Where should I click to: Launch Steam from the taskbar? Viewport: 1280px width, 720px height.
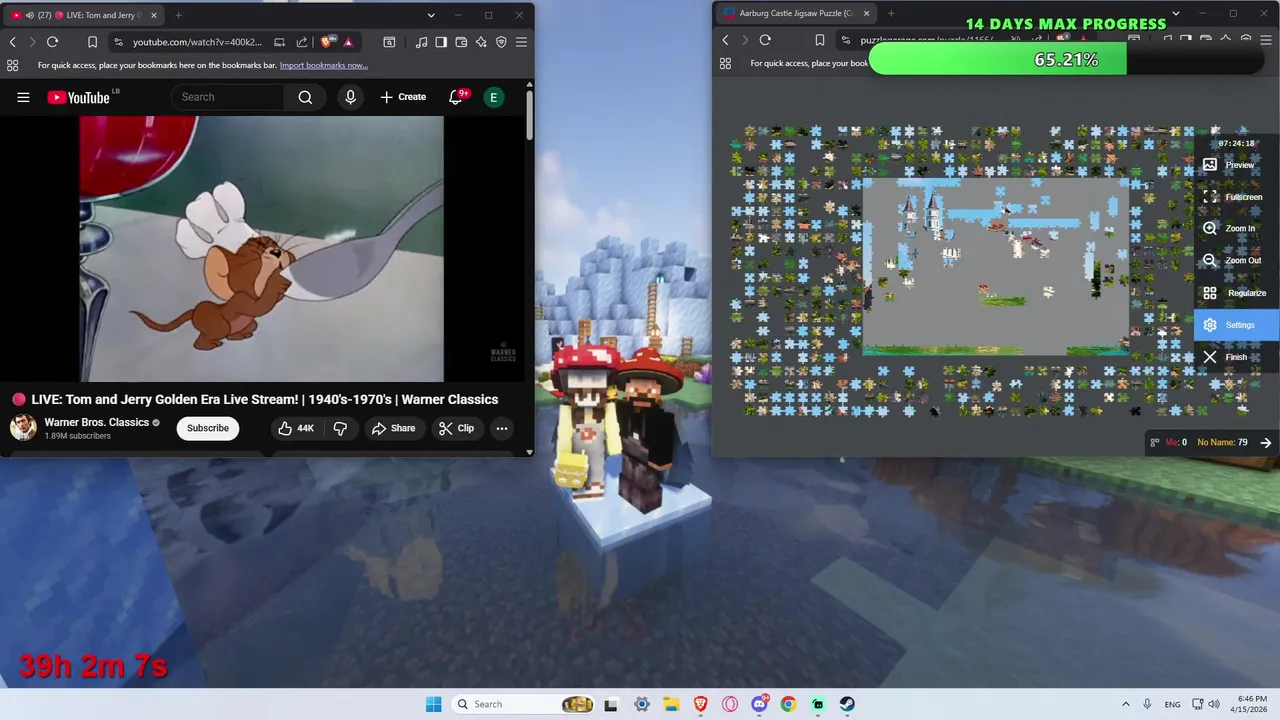(x=847, y=704)
